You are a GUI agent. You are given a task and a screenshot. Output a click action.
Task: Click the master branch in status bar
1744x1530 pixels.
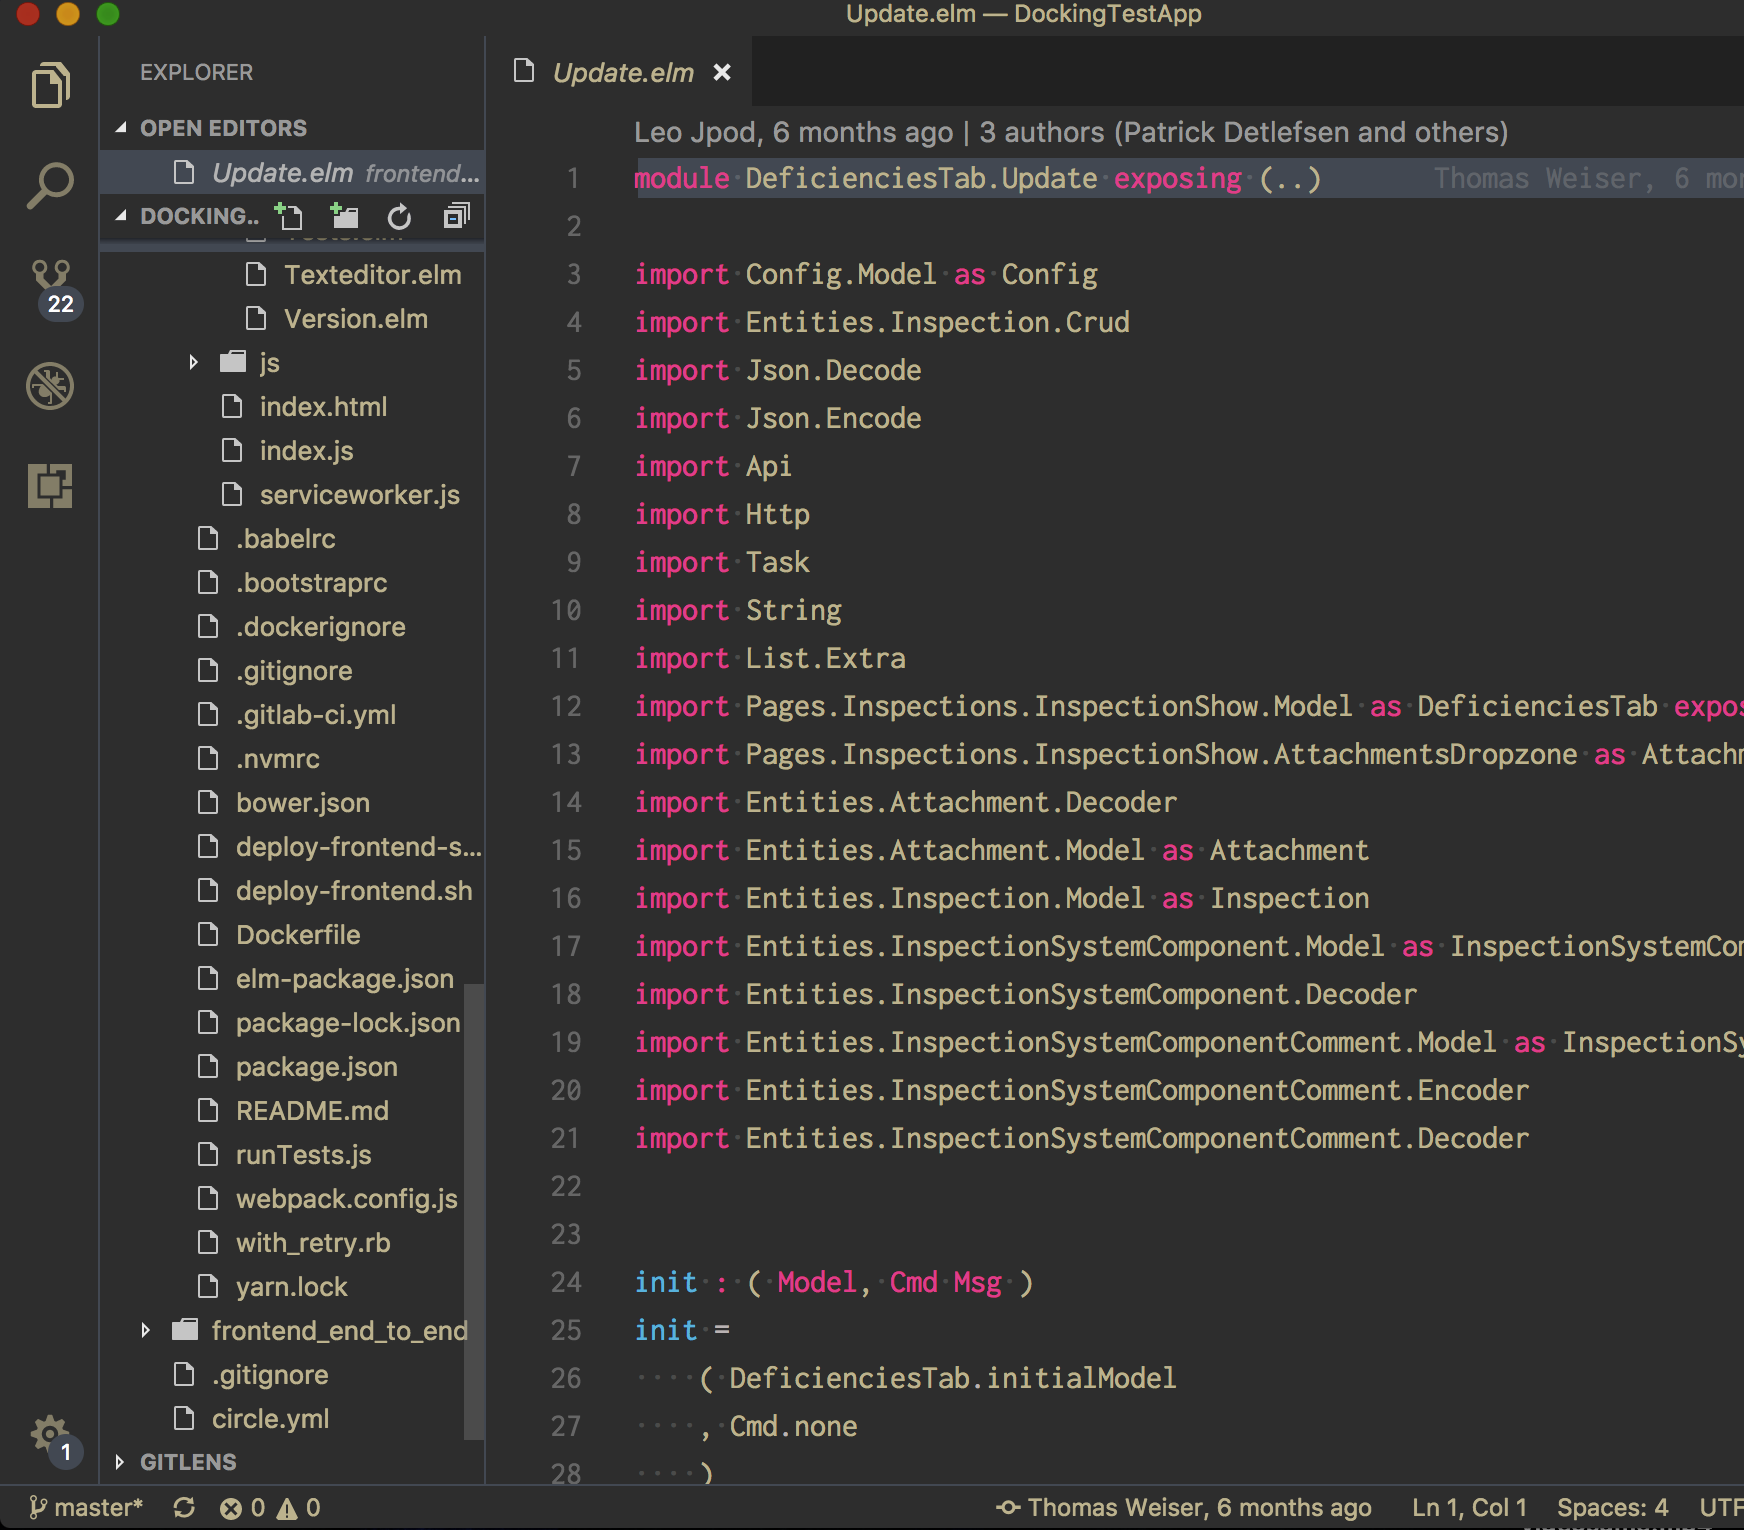[87, 1508]
